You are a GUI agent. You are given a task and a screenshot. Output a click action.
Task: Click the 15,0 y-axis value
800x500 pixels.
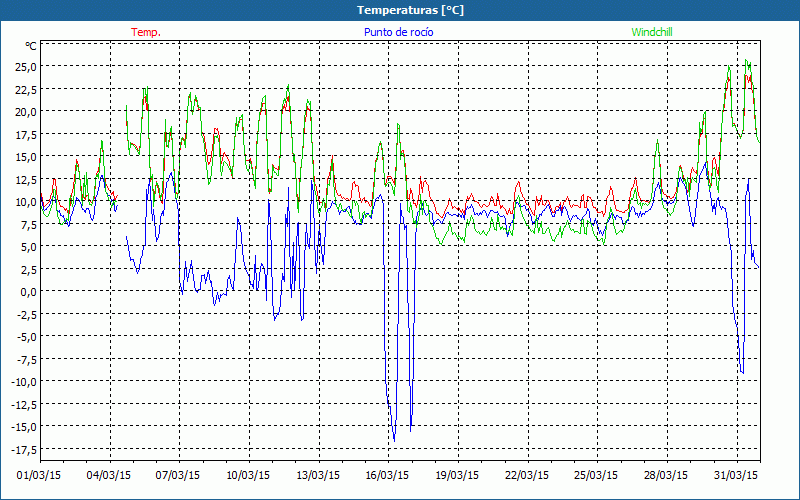tap(26, 157)
